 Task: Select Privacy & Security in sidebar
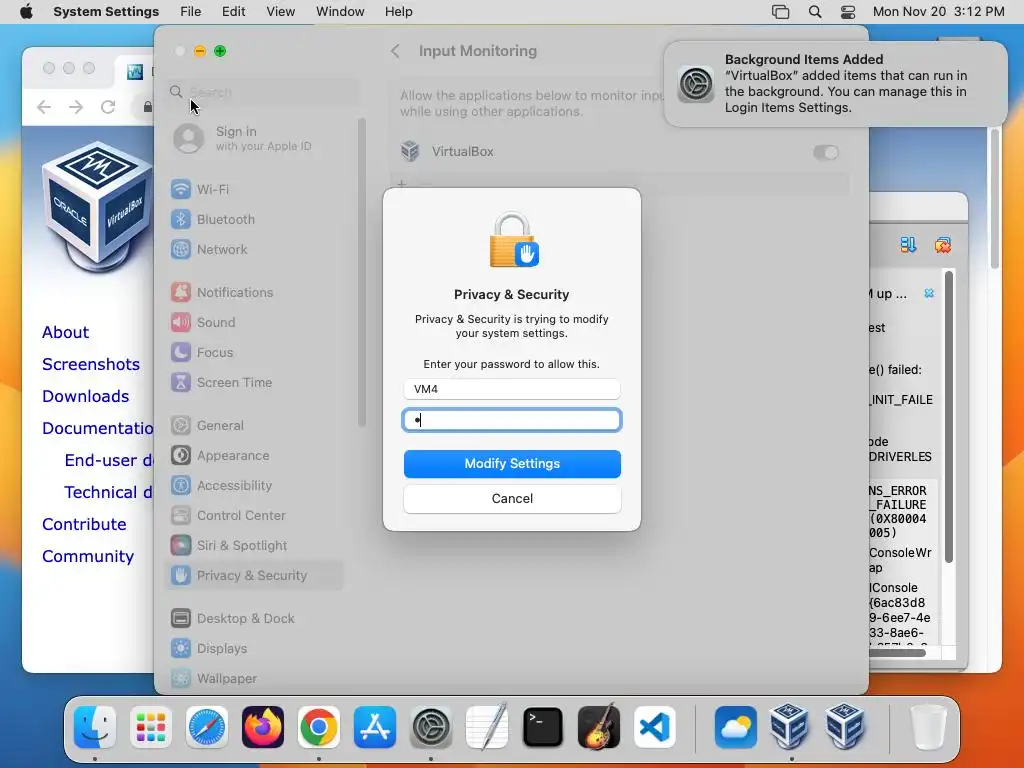(255, 576)
